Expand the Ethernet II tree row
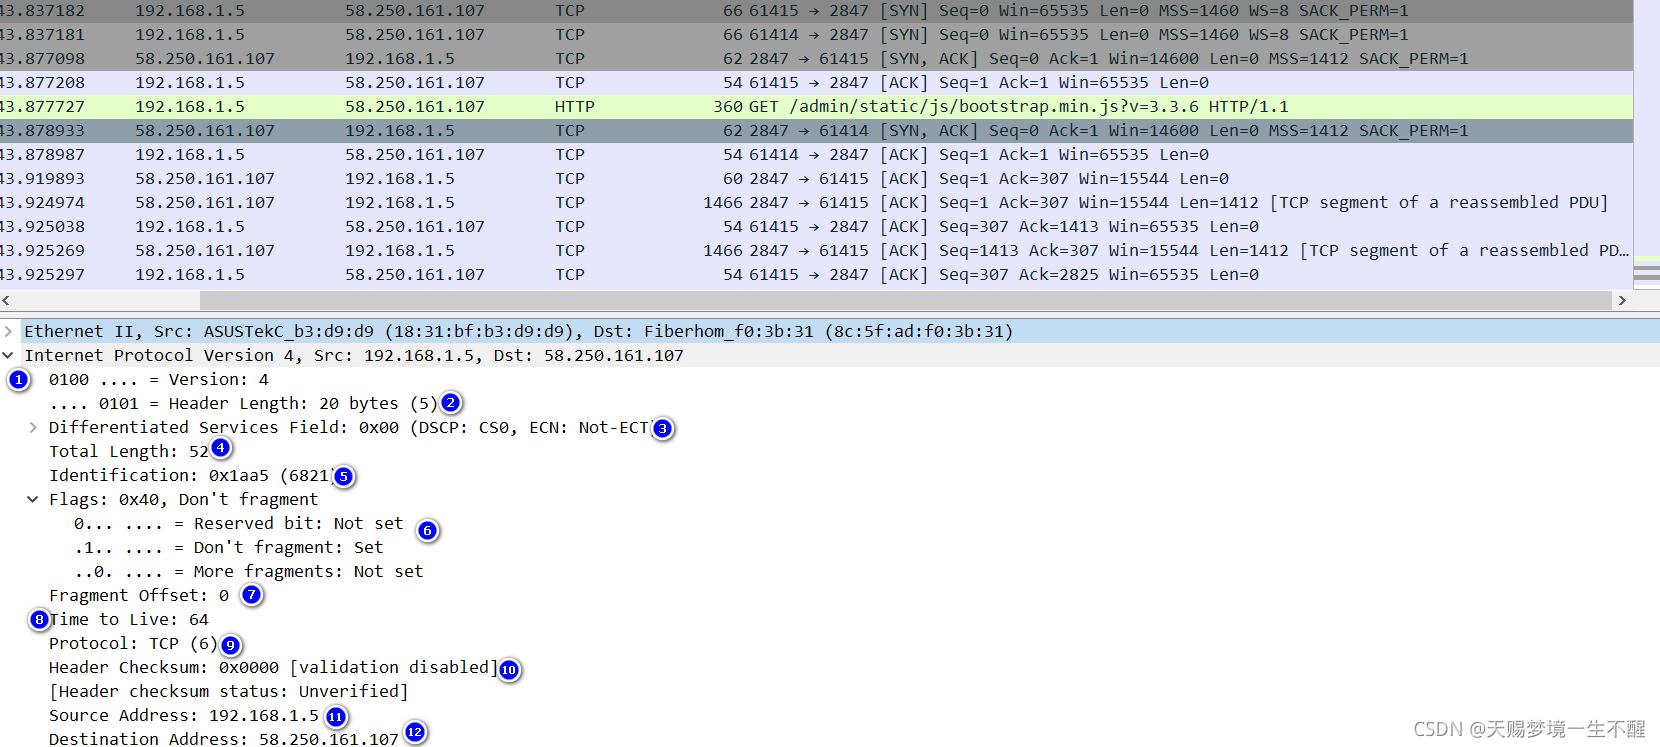1660x747 pixels. [8, 331]
